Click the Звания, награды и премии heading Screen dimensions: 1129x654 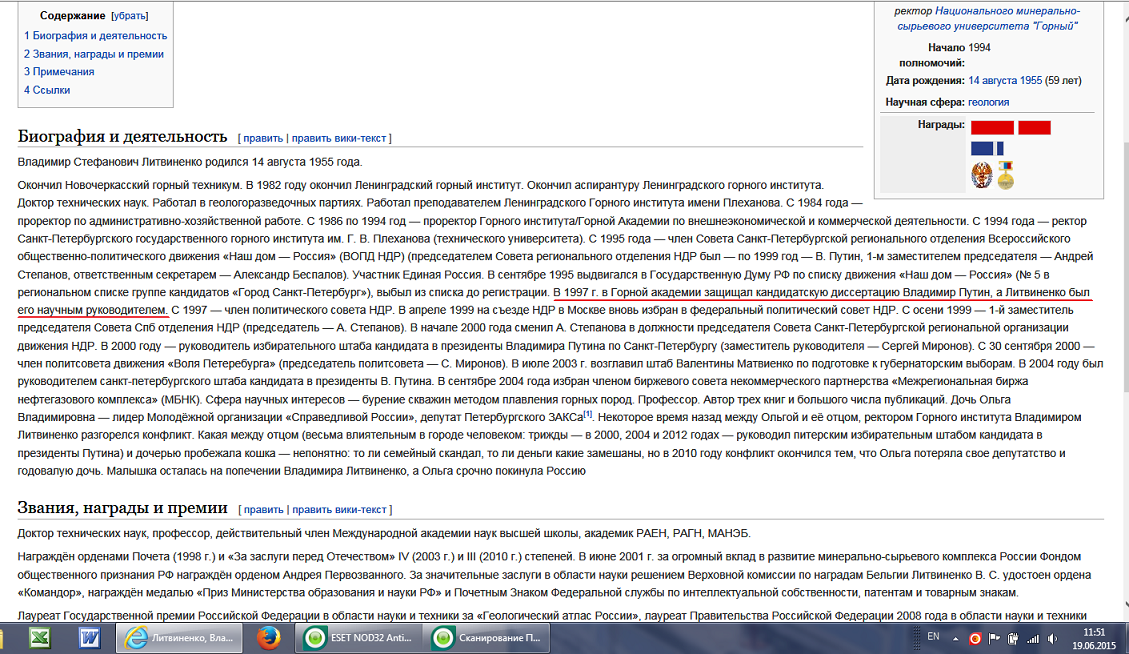tap(122, 508)
